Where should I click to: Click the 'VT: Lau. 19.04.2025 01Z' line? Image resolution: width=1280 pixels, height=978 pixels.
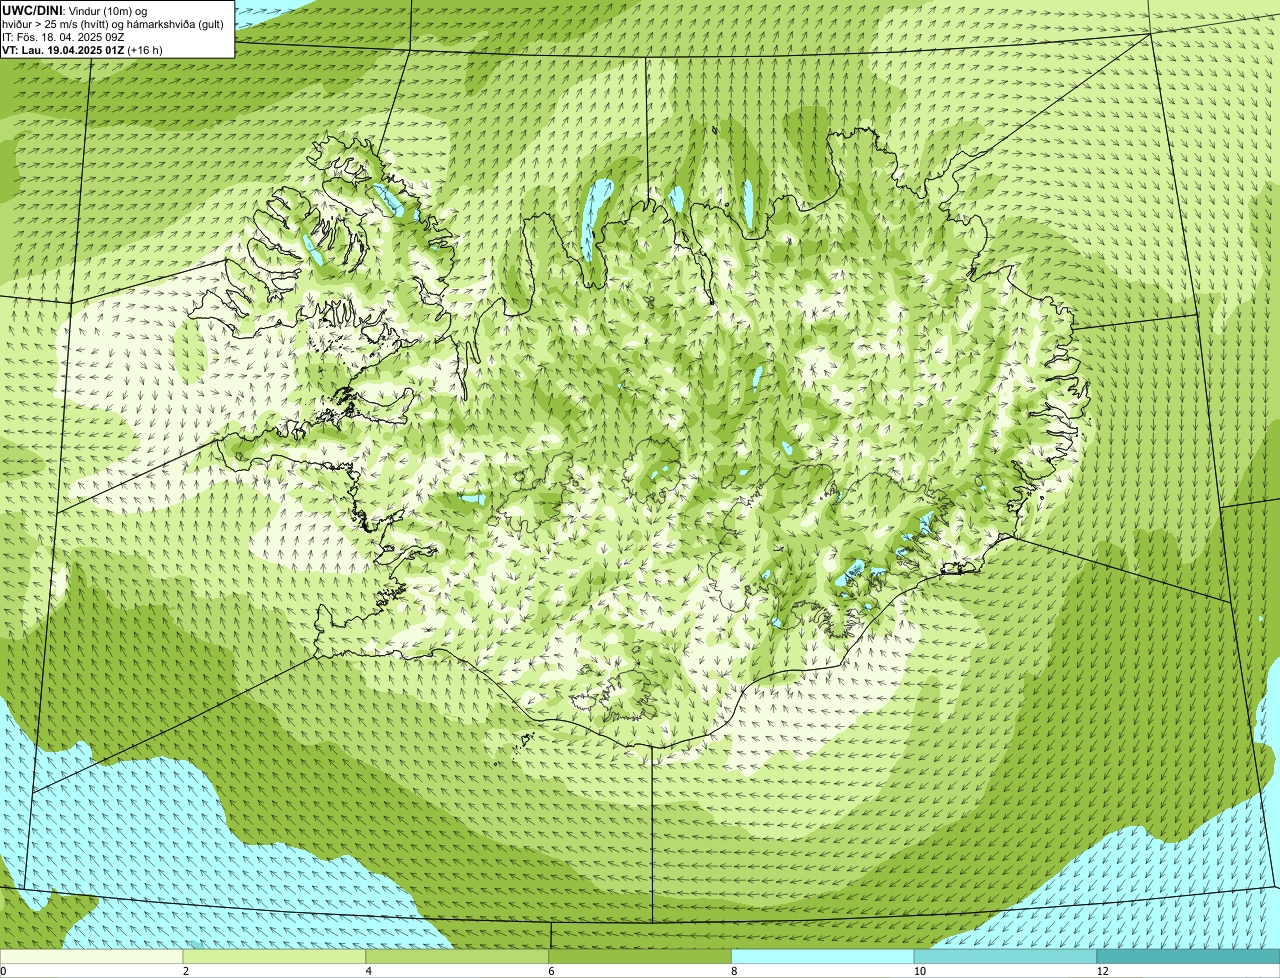63,49
